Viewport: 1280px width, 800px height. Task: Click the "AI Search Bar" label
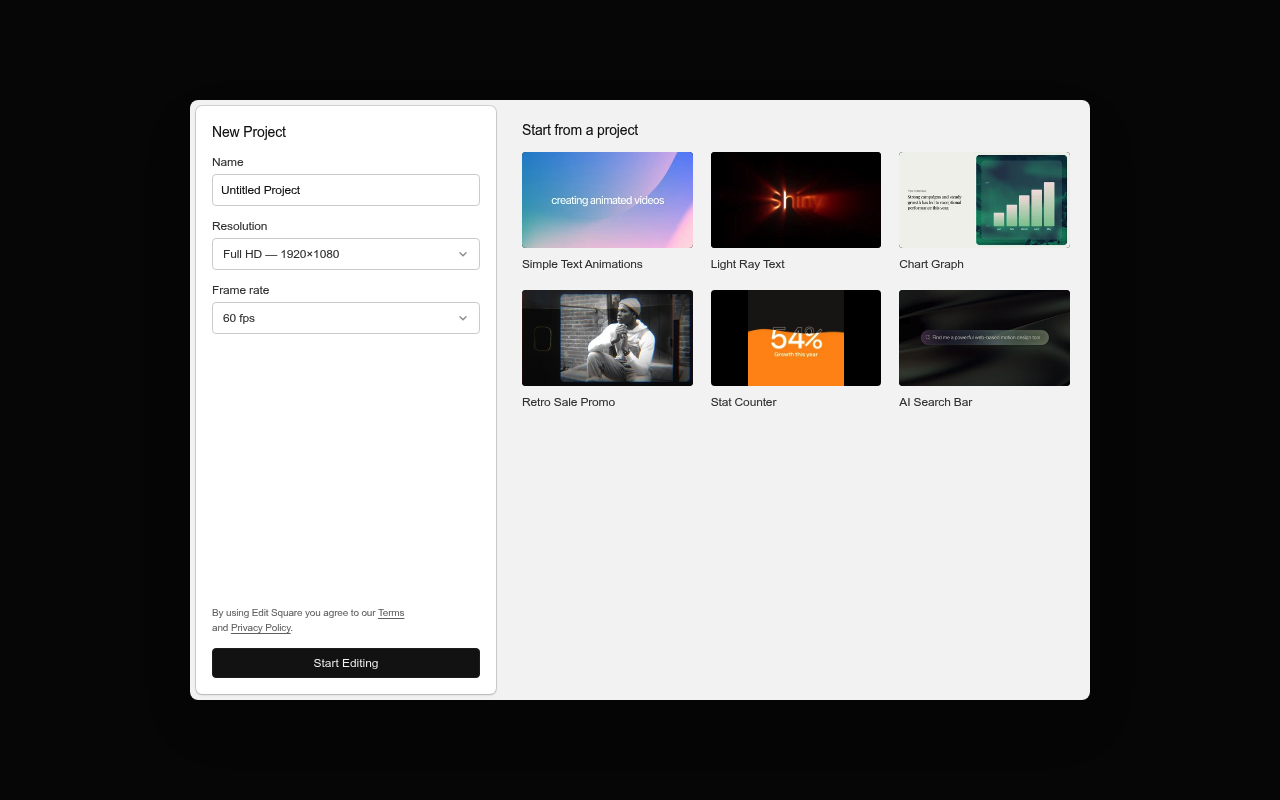pyautogui.click(x=935, y=402)
